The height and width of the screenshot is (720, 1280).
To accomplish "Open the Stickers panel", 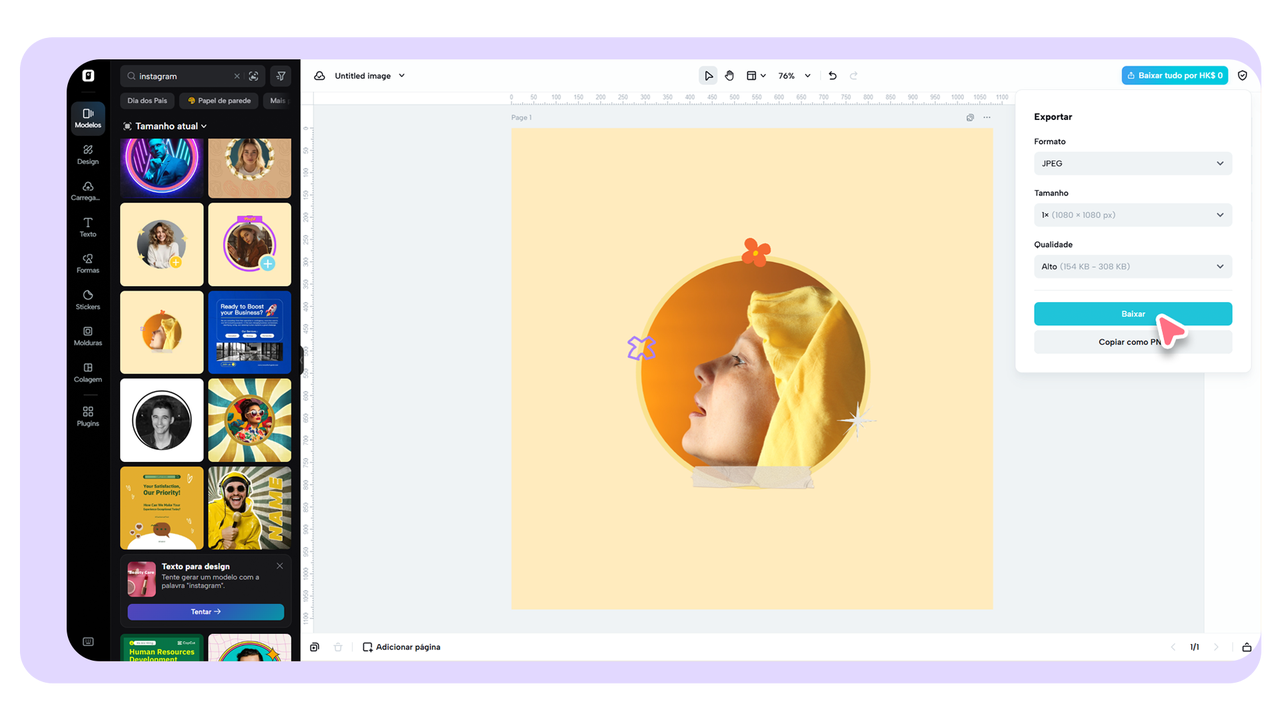I will 88,300.
